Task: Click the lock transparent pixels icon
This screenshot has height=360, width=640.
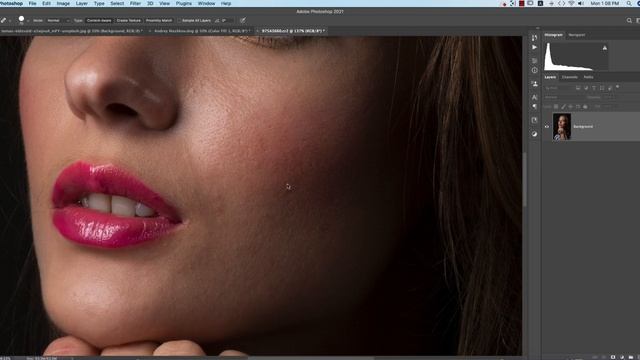Action: click(x=556, y=107)
